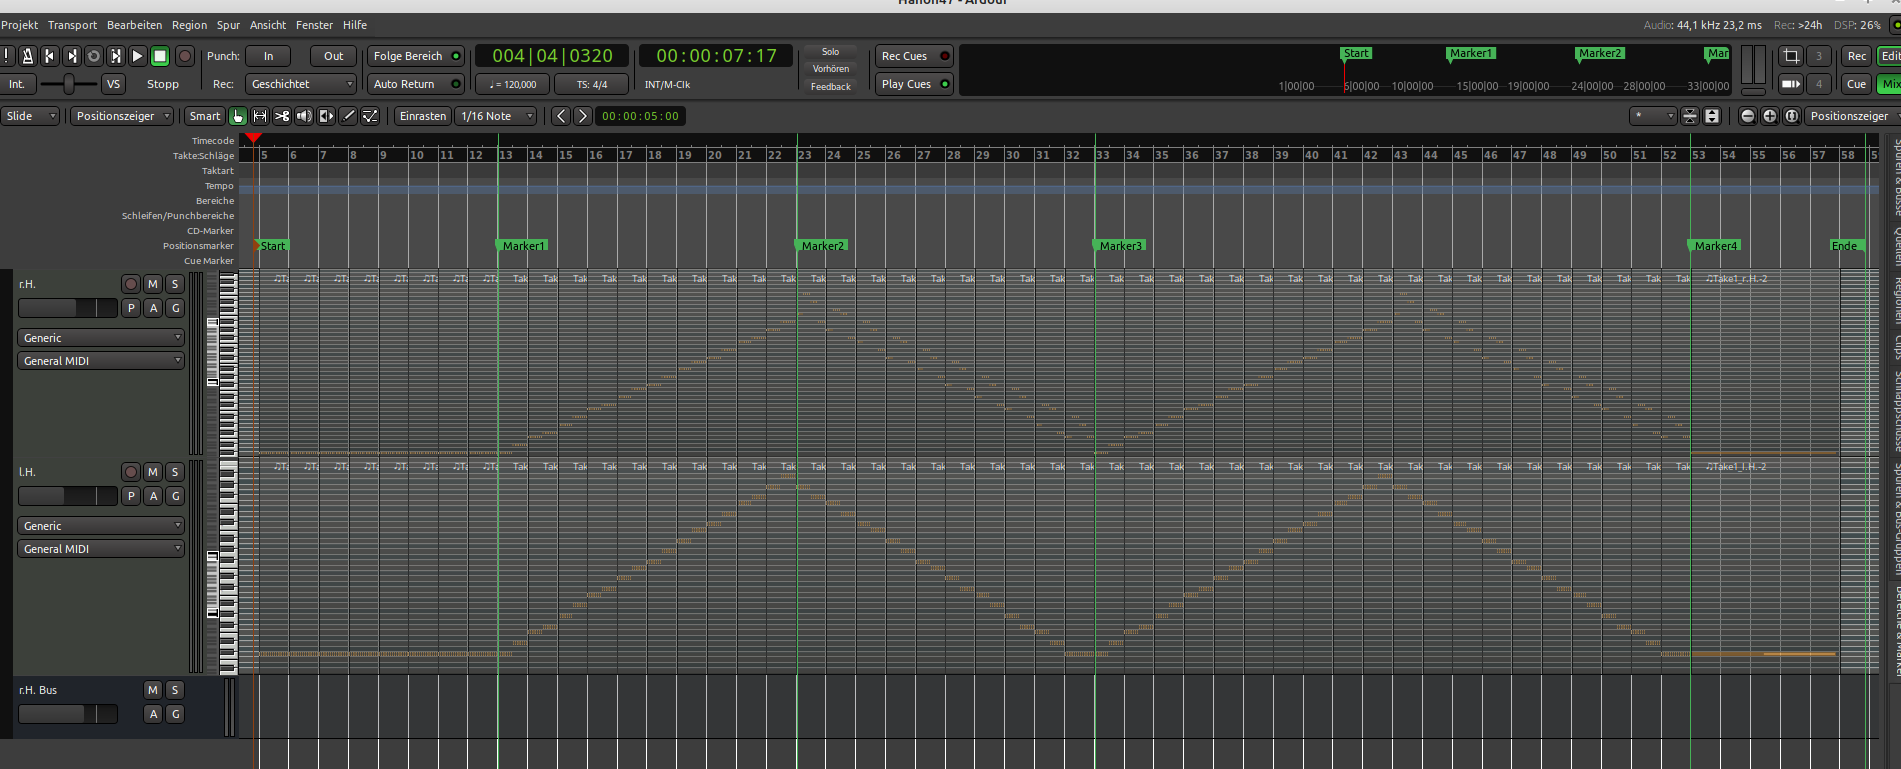Go to the previous snap point arrow
Viewport: 1901px width, 769px height.
pyautogui.click(x=561, y=116)
